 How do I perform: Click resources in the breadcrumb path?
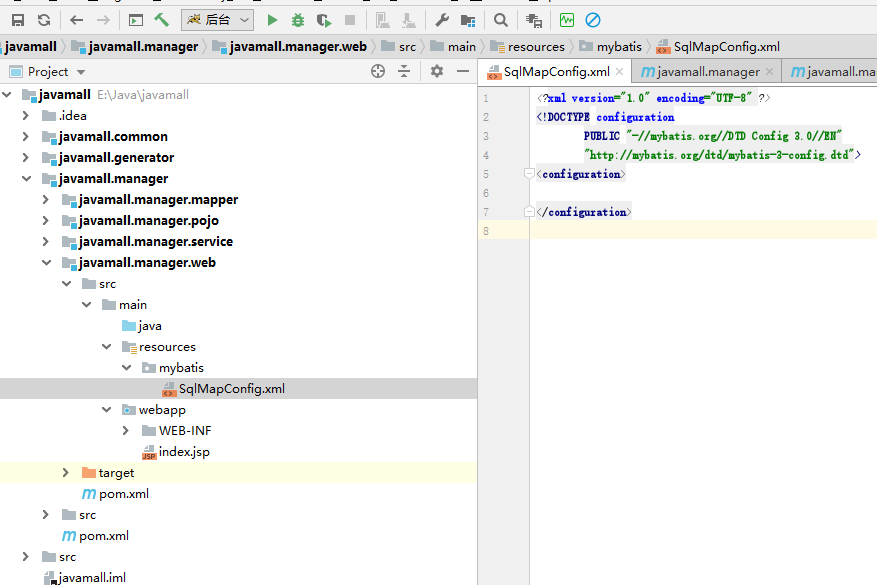point(535,47)
